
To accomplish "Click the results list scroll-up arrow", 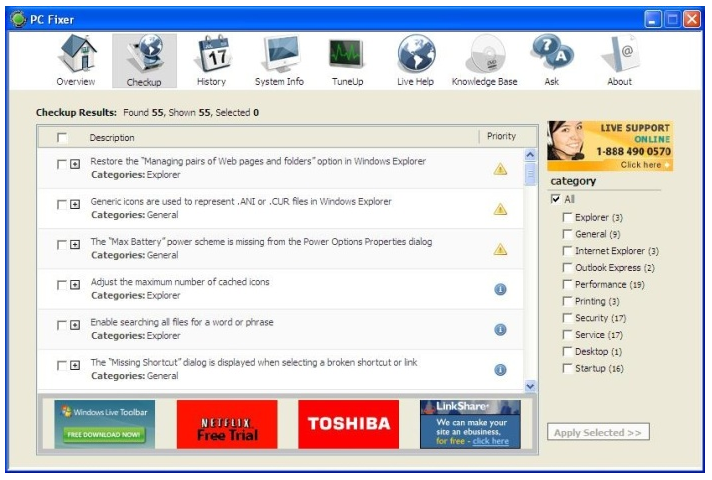I will point(530,155).
